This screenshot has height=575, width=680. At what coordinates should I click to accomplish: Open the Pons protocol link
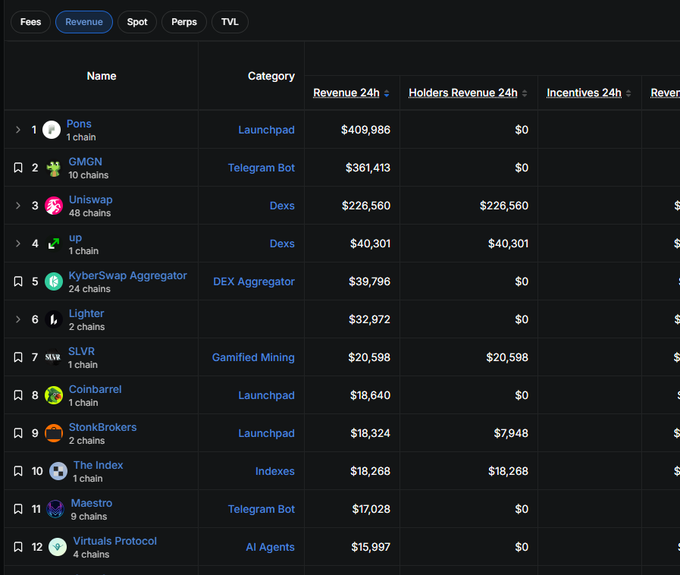pos(79,124)
